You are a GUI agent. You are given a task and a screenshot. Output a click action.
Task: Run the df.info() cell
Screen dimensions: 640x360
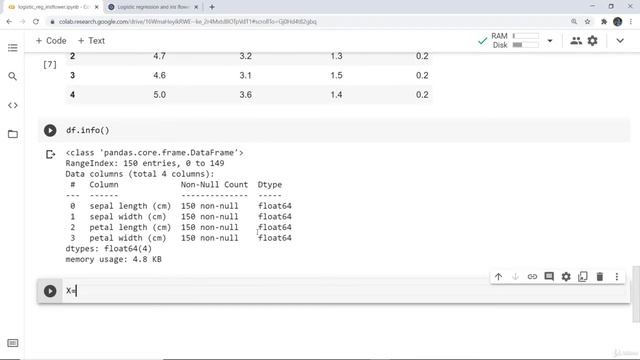click(x=50, y=131)
